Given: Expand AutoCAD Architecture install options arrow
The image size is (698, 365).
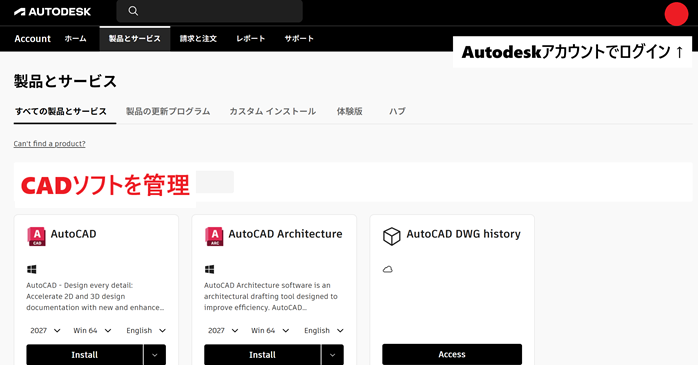Looking at the screenshot, I should click(x=333, y=355).
